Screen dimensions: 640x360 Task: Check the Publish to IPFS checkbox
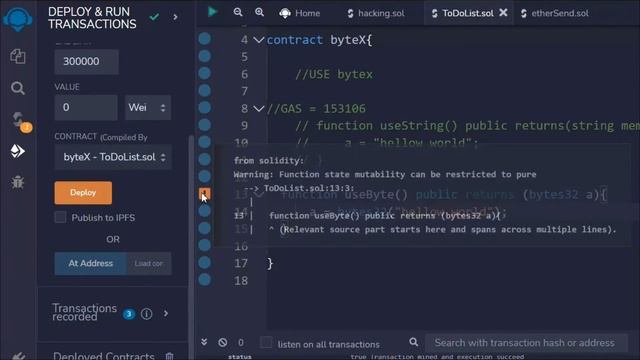click(60, 217)
